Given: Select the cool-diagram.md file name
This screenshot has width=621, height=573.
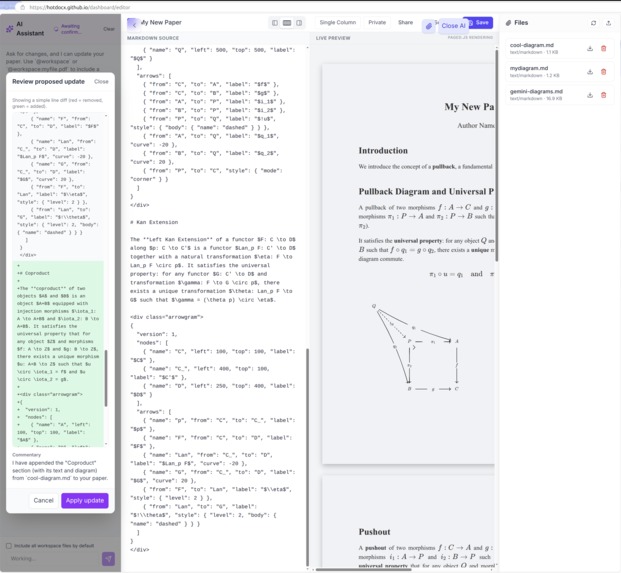Looking at the screenshot, I should 531,45.
